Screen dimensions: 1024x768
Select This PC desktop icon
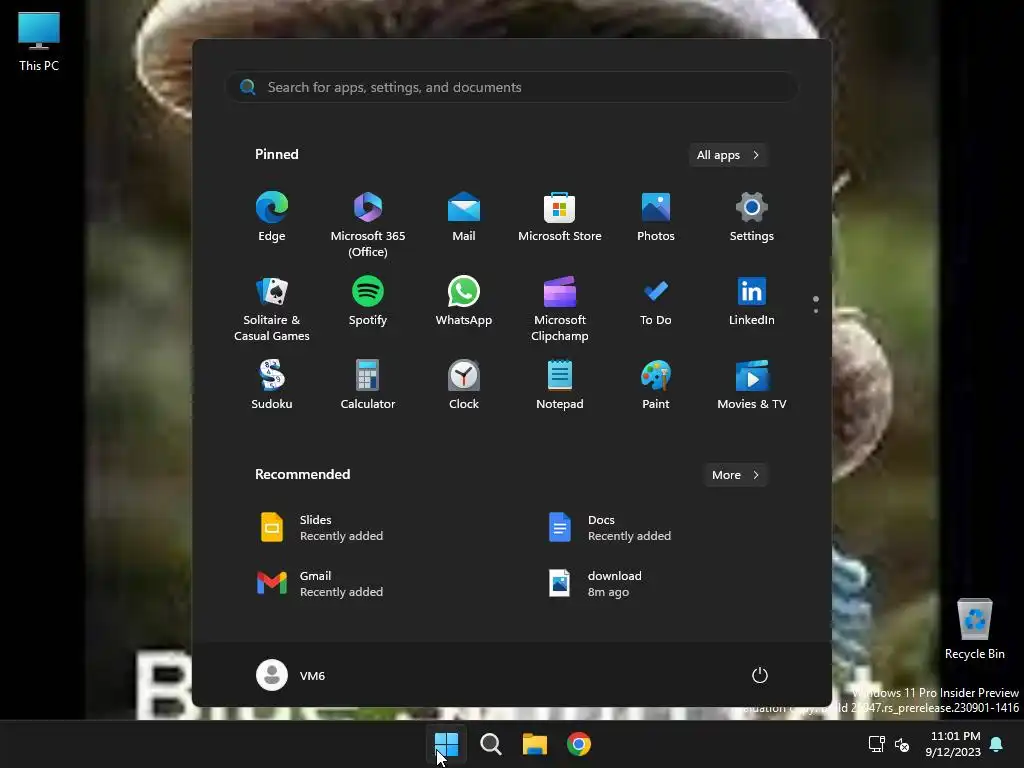pos(39,42)
